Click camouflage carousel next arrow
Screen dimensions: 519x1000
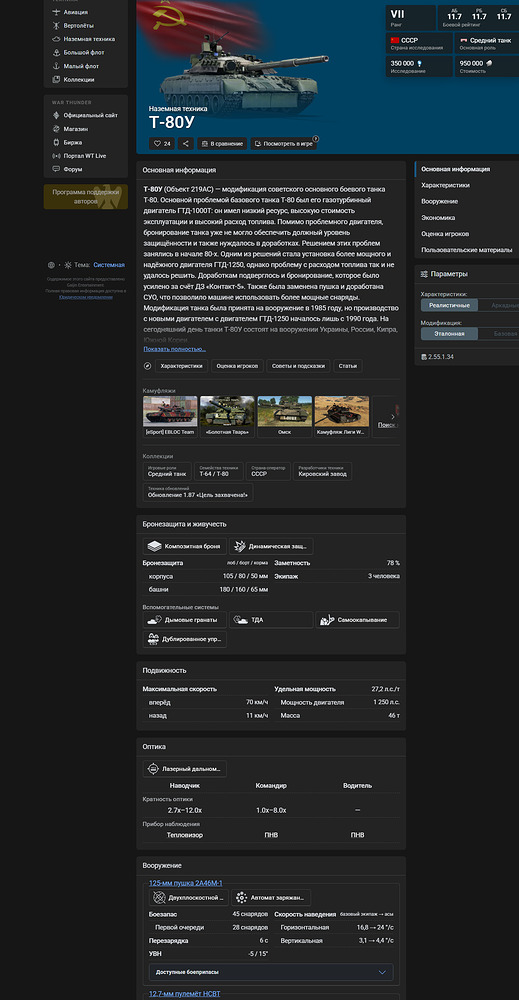393,416
